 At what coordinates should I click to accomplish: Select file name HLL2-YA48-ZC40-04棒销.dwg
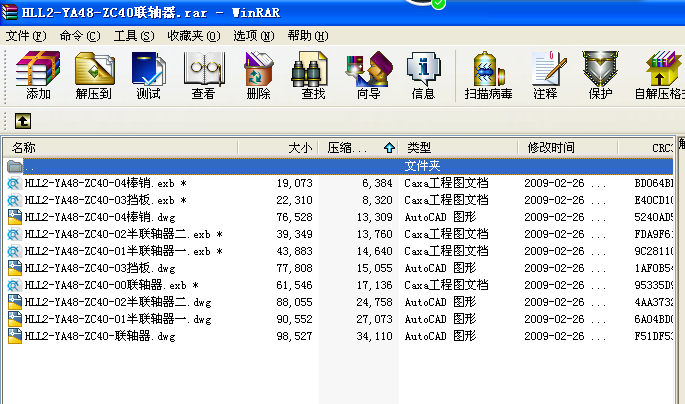click(x=100, y=217)
